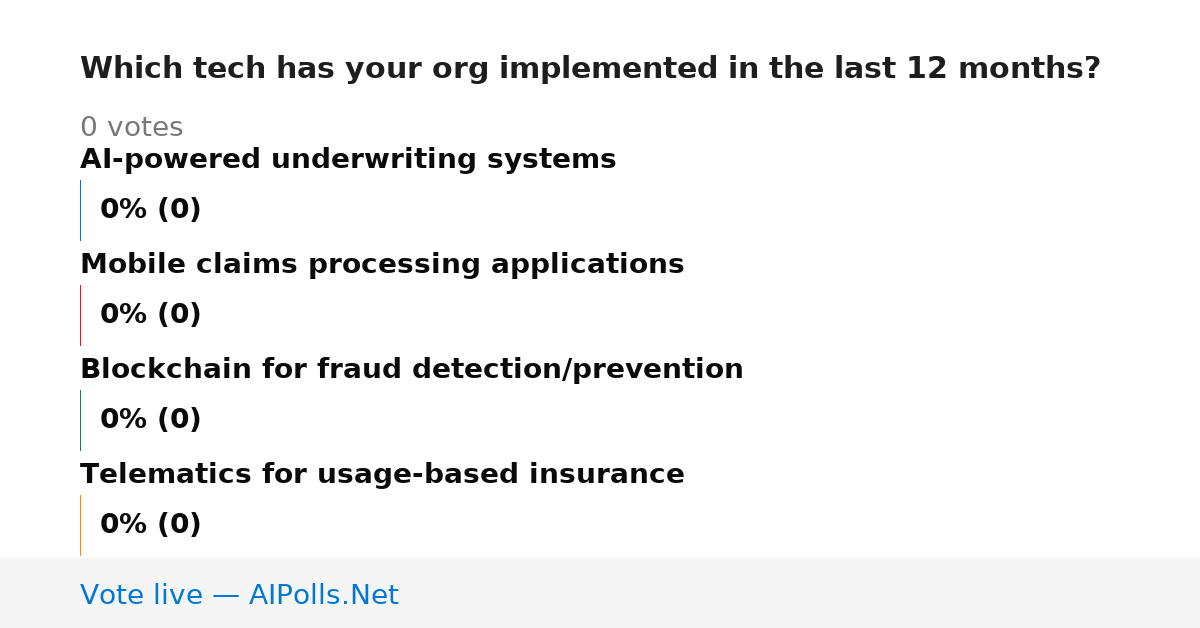This screenshot has height=628, width=1200.
Task: Open the Vote live AIPolls.Net link
Action: [239, 595]
